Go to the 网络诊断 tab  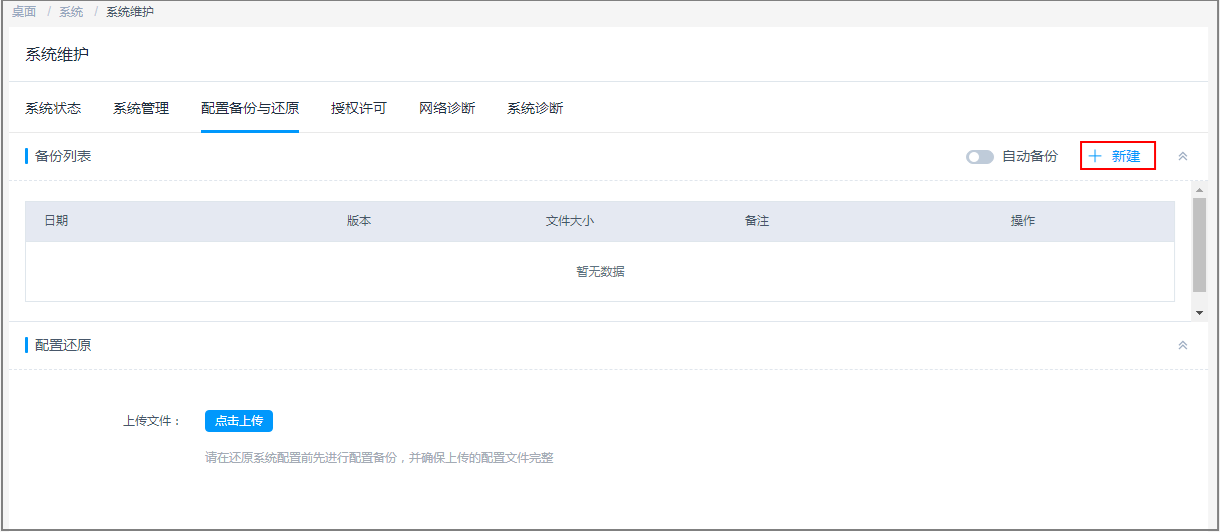[x=447, y=108]
